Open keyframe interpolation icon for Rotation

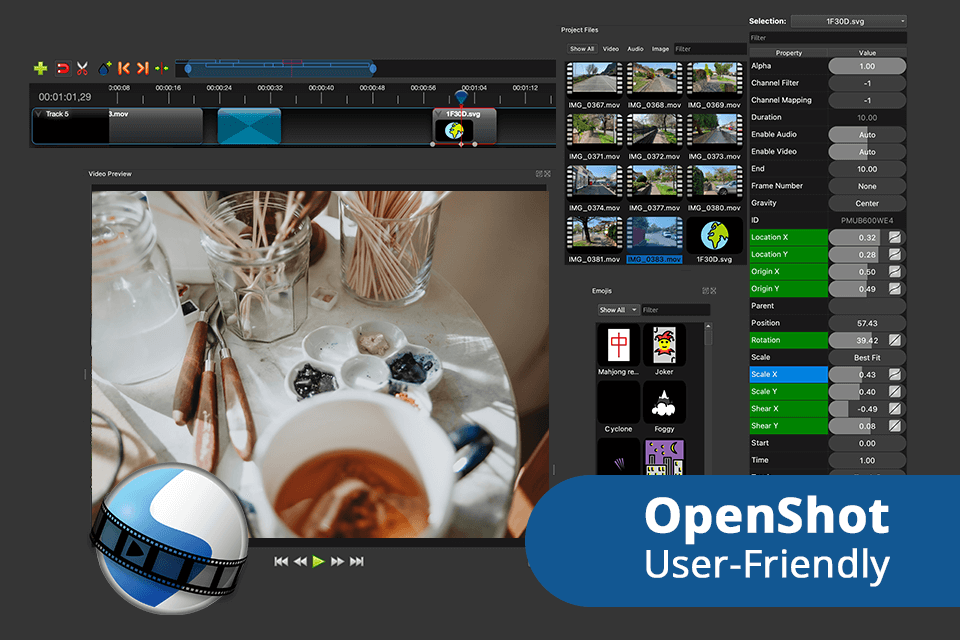pos(894,340)
